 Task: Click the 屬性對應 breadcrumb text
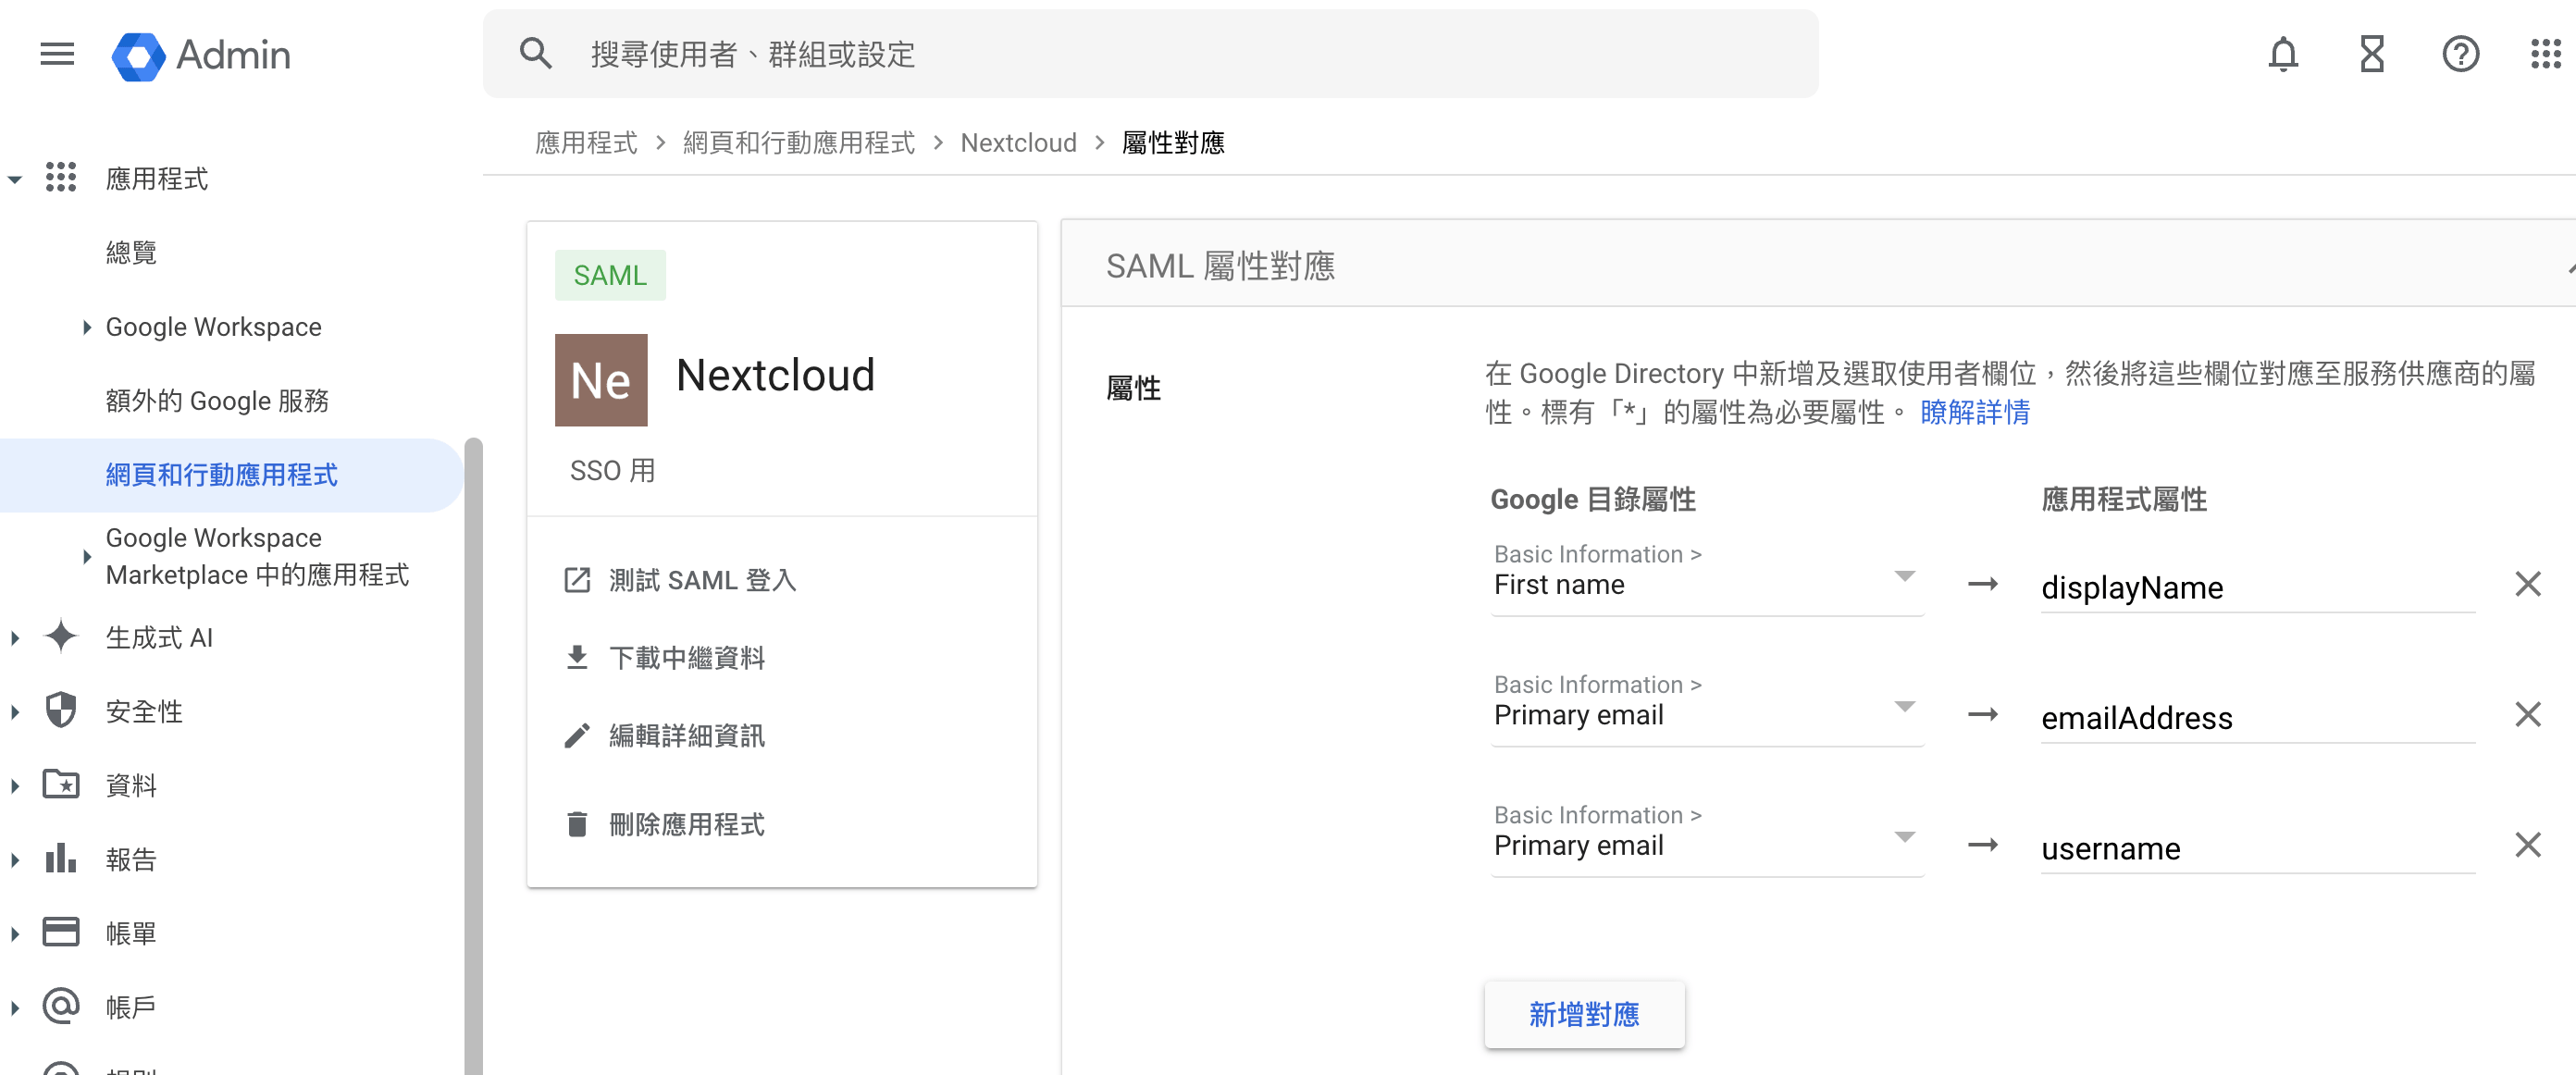(x=1173, y=143)
